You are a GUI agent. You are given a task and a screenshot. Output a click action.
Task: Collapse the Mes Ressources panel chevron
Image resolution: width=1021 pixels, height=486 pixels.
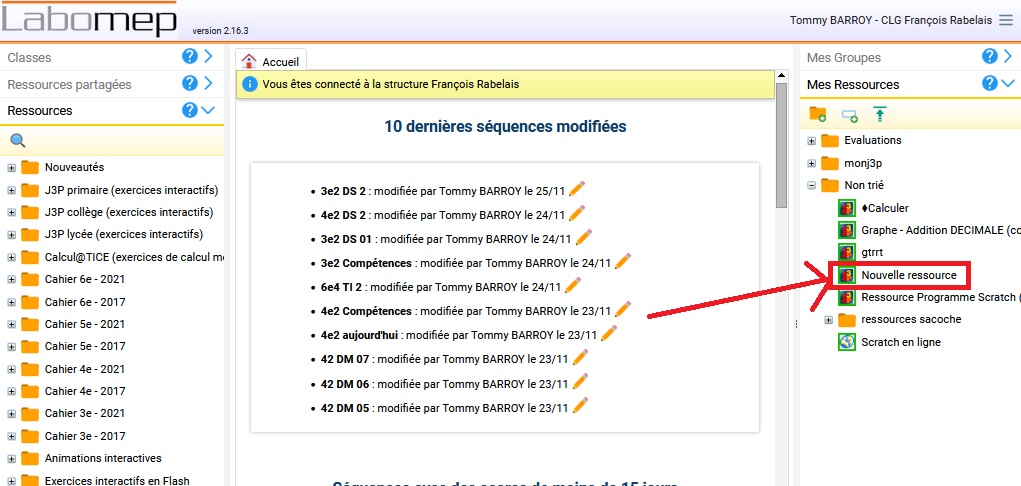[x=1008, y=84]
